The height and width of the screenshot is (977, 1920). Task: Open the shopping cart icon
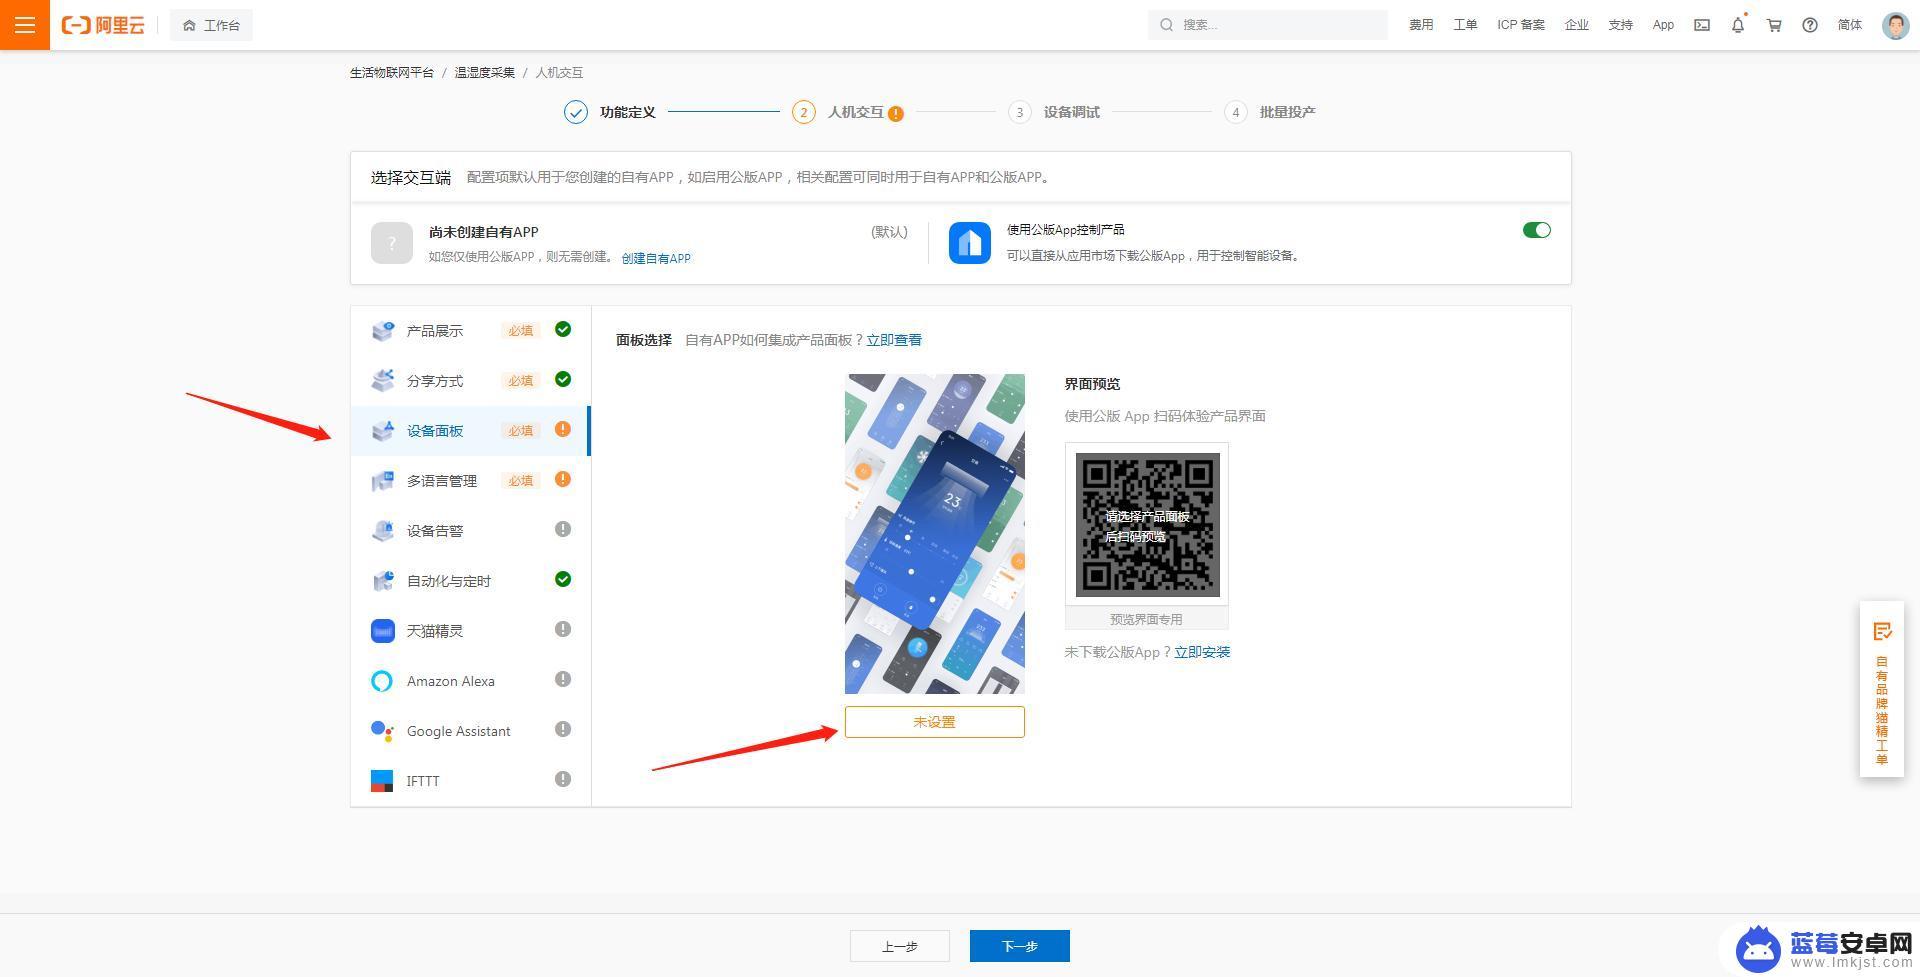pos(1774,25)
